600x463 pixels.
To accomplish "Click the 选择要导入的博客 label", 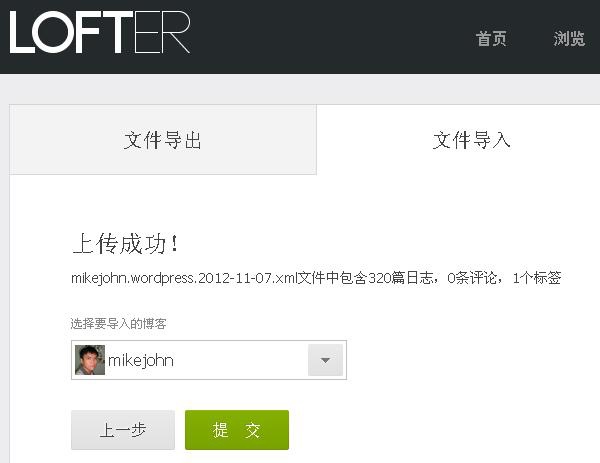I will (118, 324).
